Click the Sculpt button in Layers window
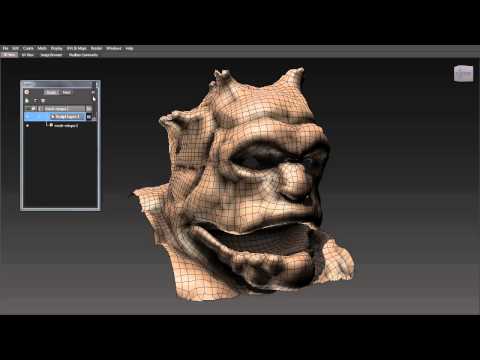 point(51,92)
